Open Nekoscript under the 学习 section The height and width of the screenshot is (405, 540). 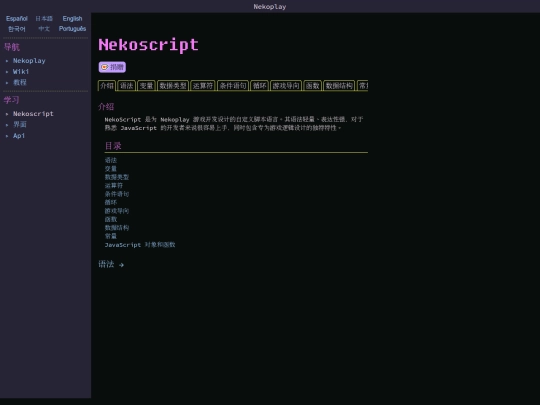33,114
